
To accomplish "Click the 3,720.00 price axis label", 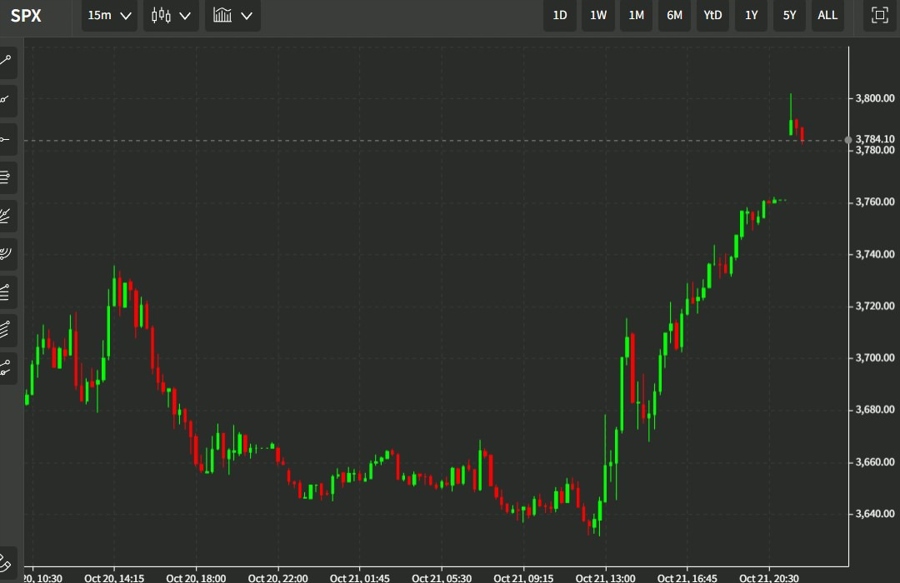I will pos(875,306).
